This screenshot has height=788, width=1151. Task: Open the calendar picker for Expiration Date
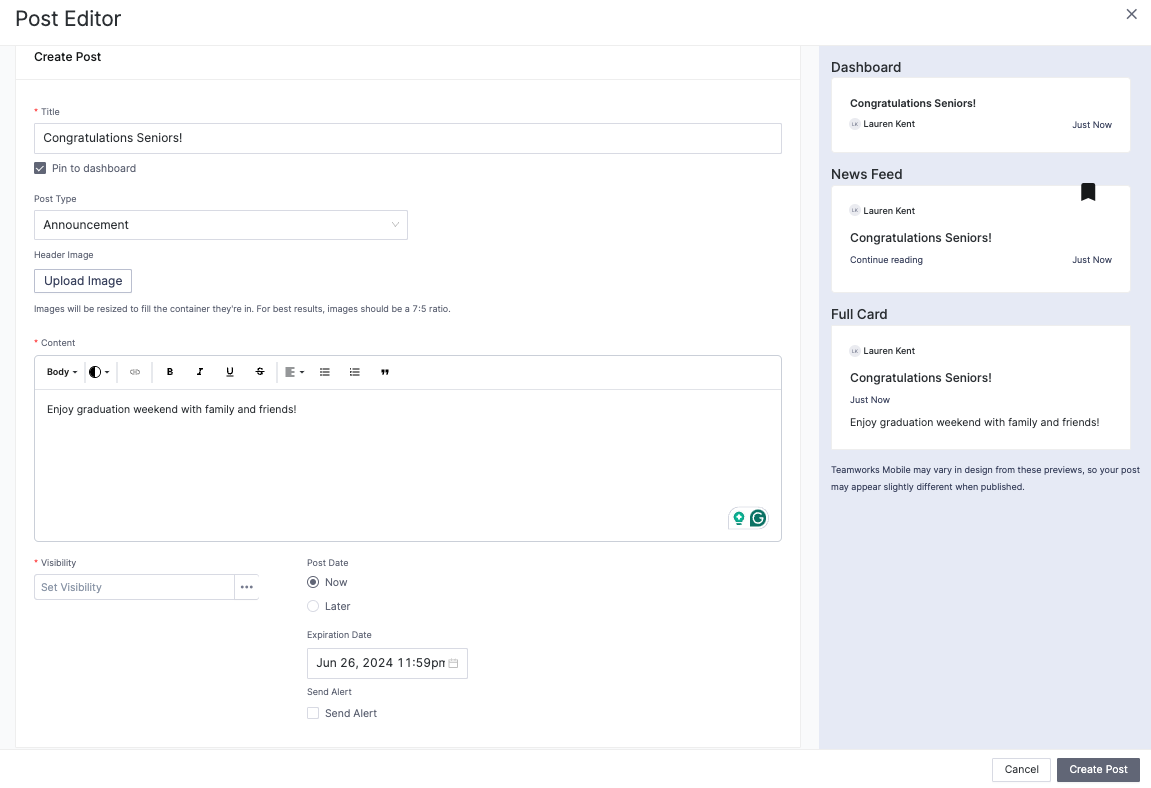(453, 663)
